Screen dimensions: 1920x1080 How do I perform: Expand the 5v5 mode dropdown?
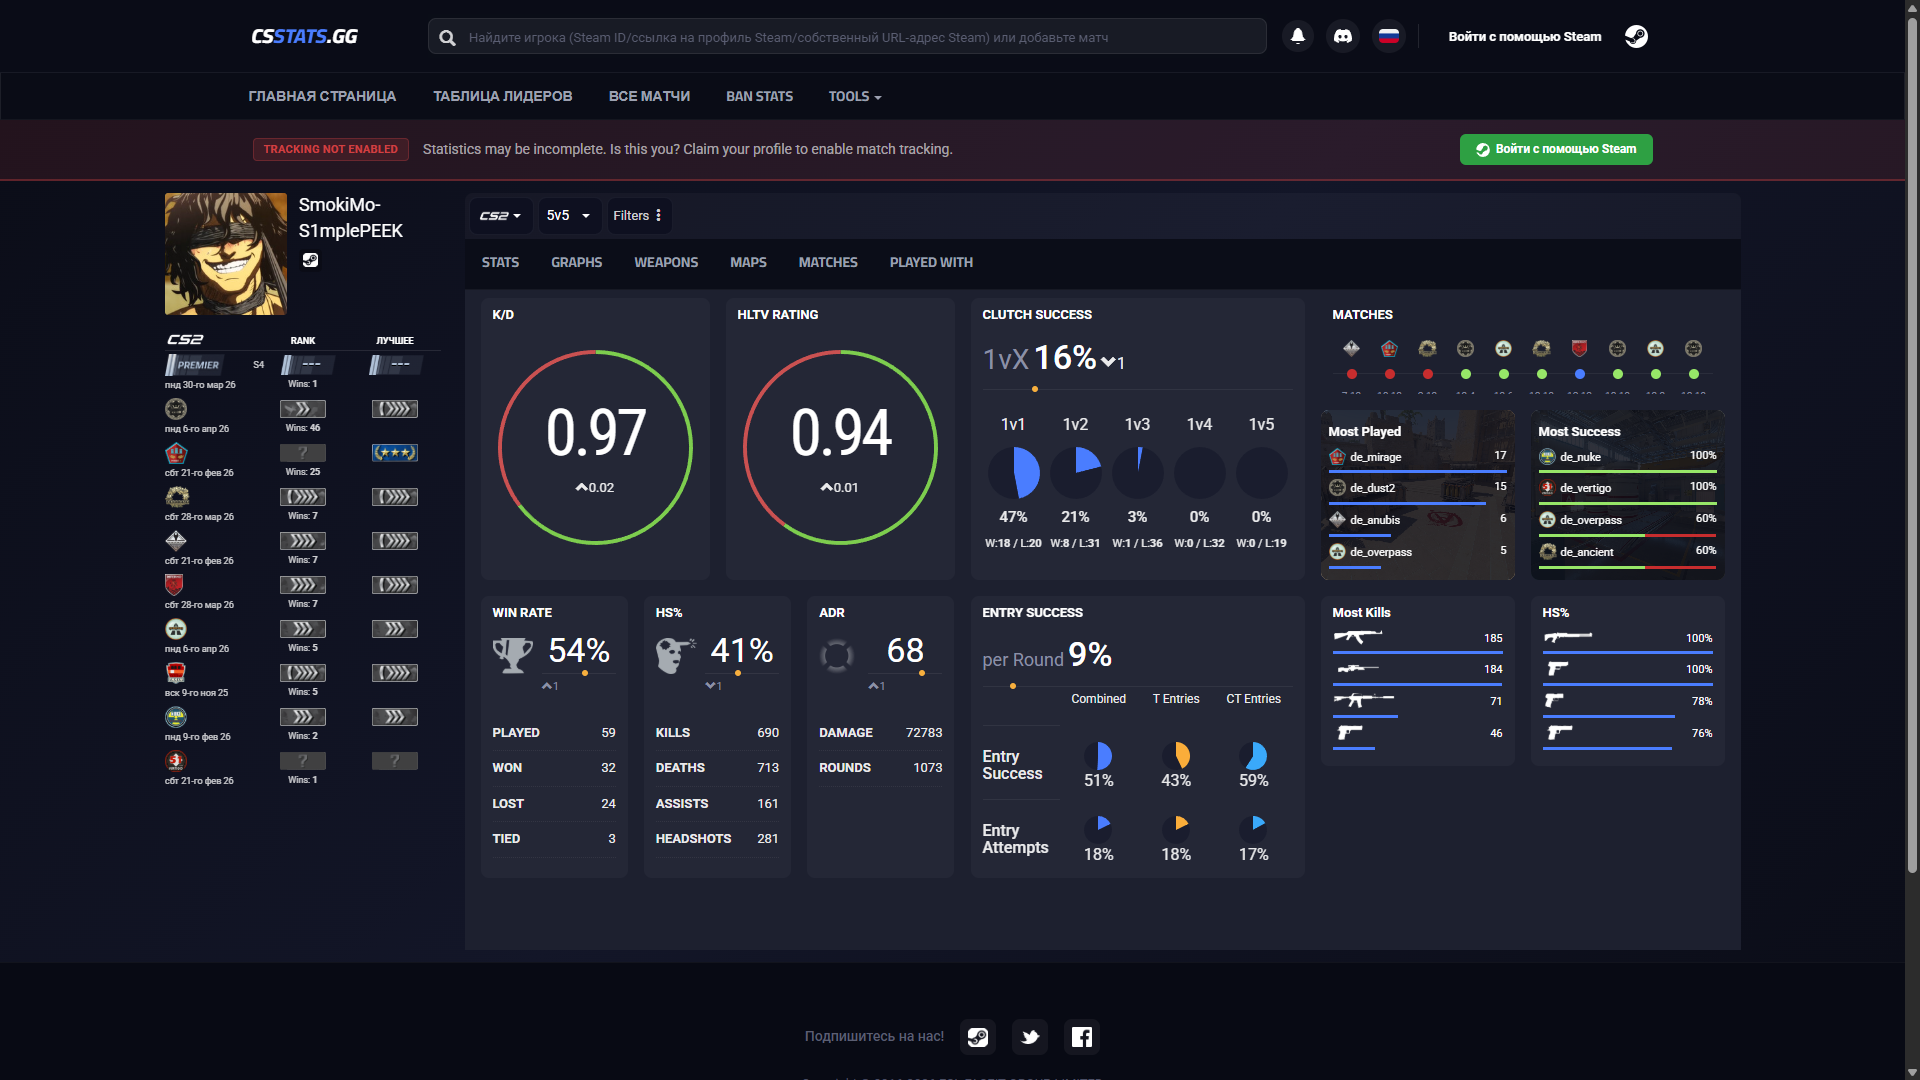click(x=568, y=215)
